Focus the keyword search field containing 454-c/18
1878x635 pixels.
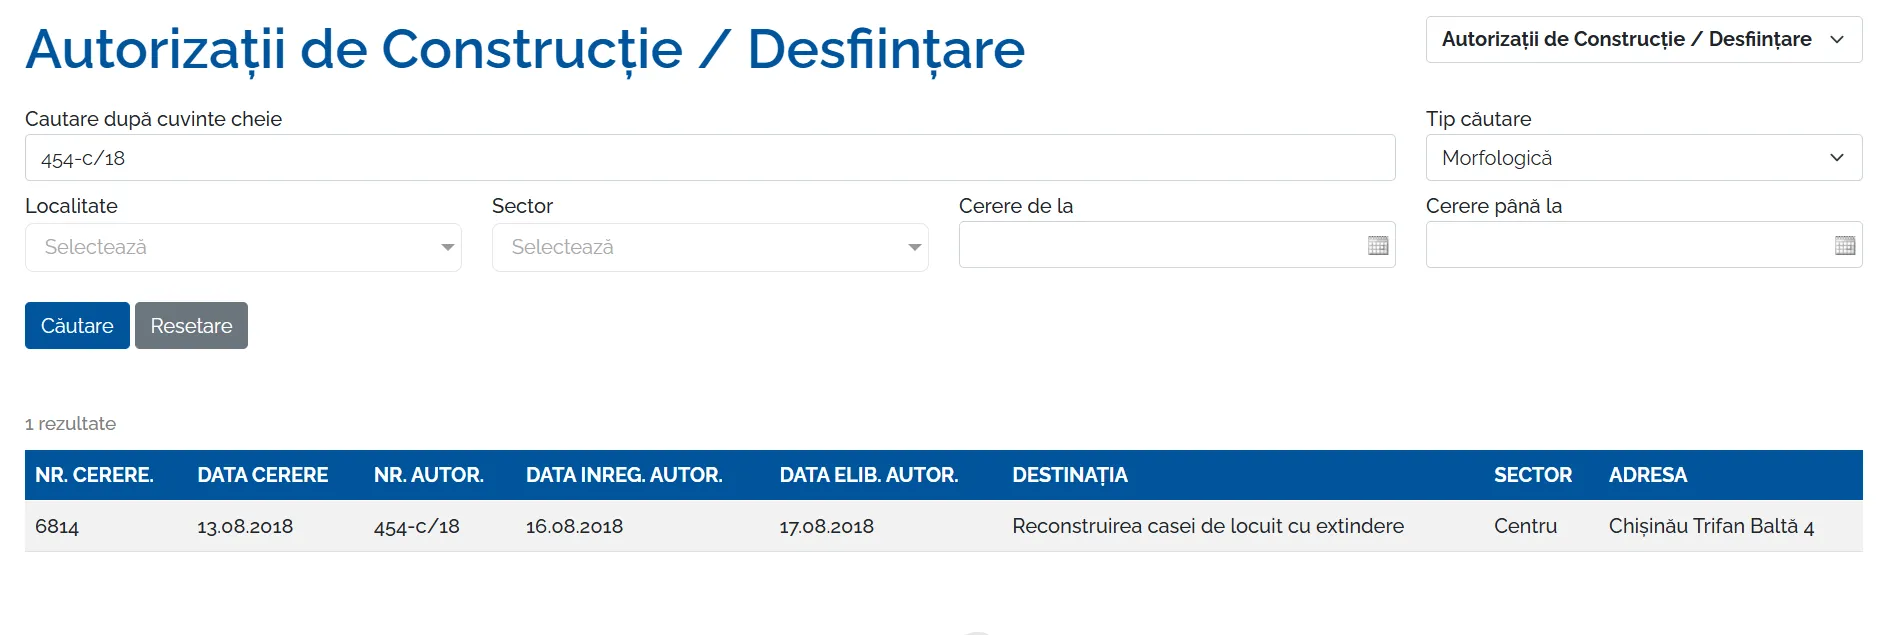coord(710,158)
